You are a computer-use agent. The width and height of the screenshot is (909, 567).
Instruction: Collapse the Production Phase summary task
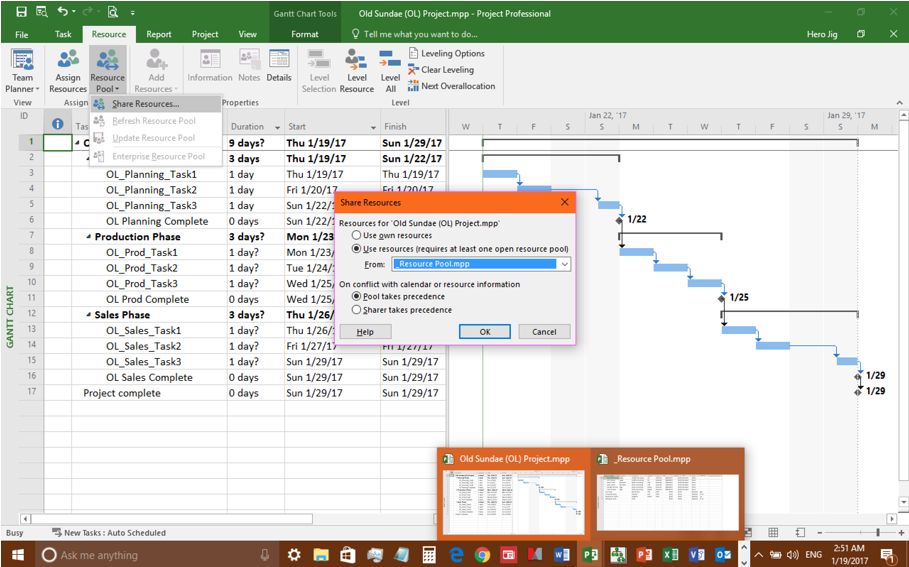coord(89,237)
